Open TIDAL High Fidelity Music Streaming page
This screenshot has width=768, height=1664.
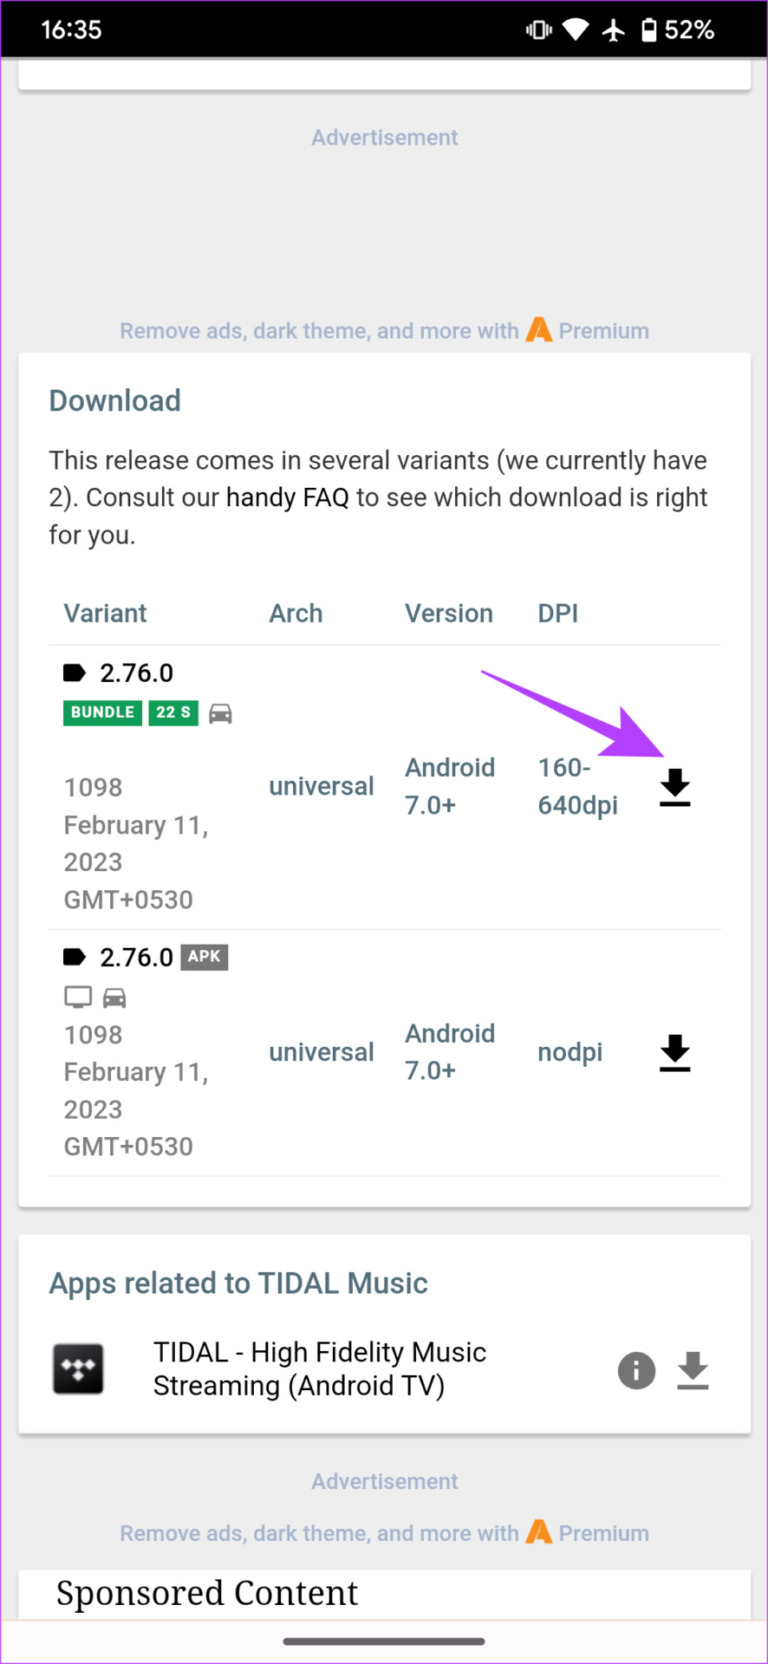[320, 1368]
